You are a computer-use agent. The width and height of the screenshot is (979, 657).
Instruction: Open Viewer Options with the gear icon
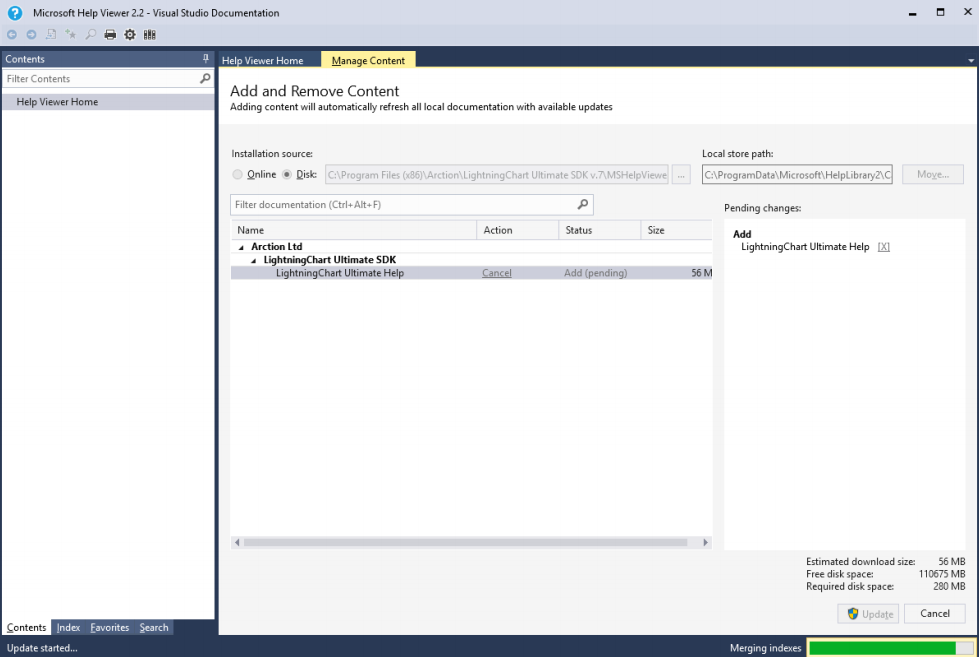coord(129,34)
